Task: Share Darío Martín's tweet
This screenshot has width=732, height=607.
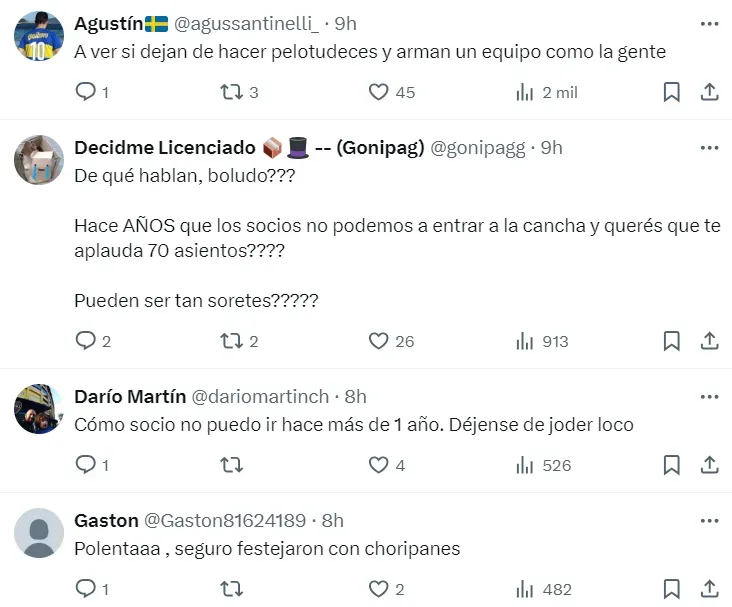Action: 709,465
